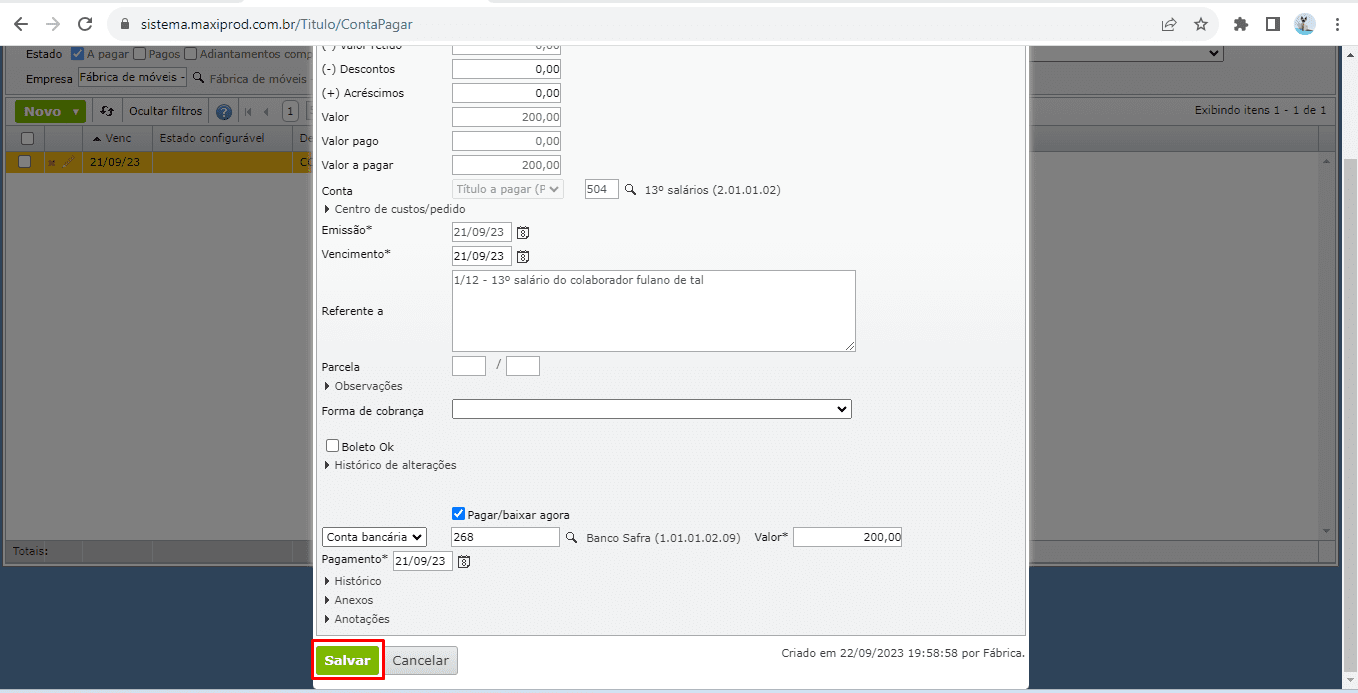This screenshot has height=693, width=1358.
Task: Open calendar picker next to Emissão date
Action: tap(523, 232)
